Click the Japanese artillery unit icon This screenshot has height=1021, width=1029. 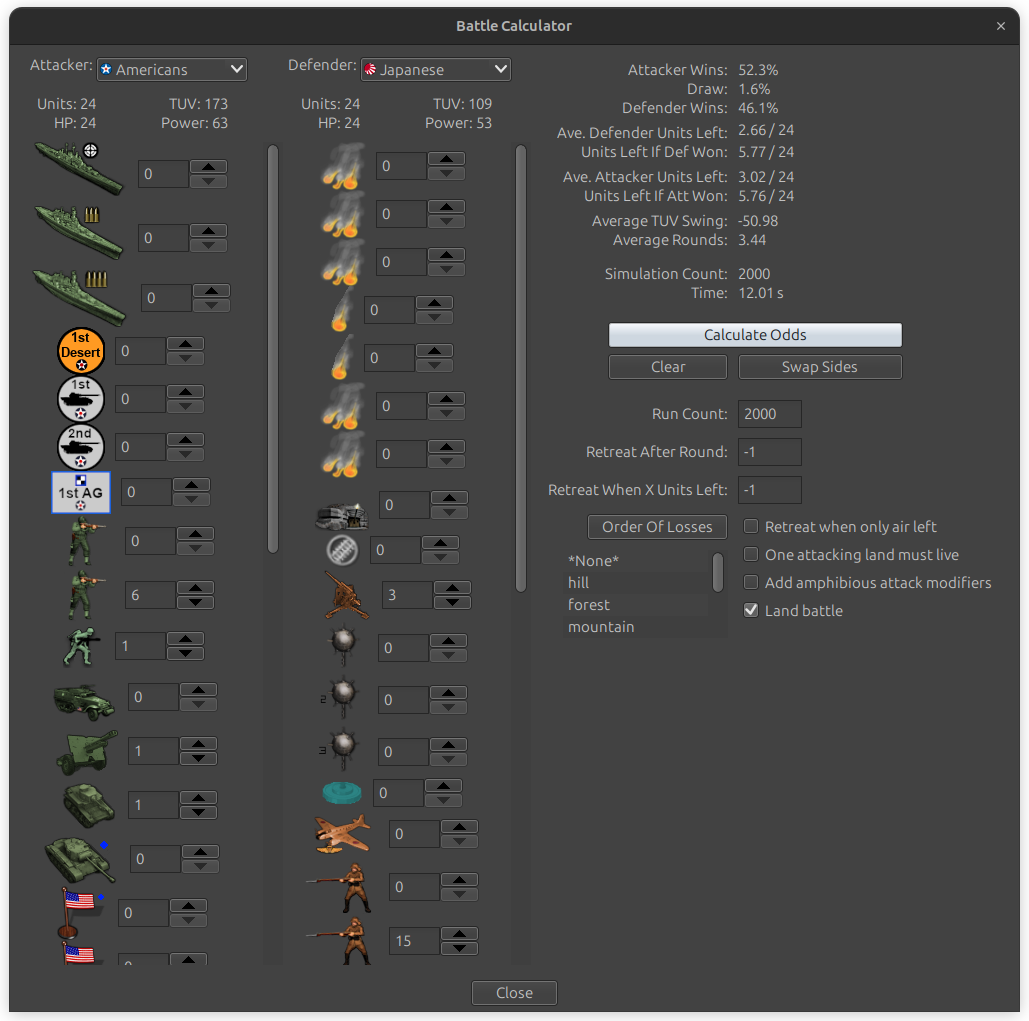pos(343,594)
